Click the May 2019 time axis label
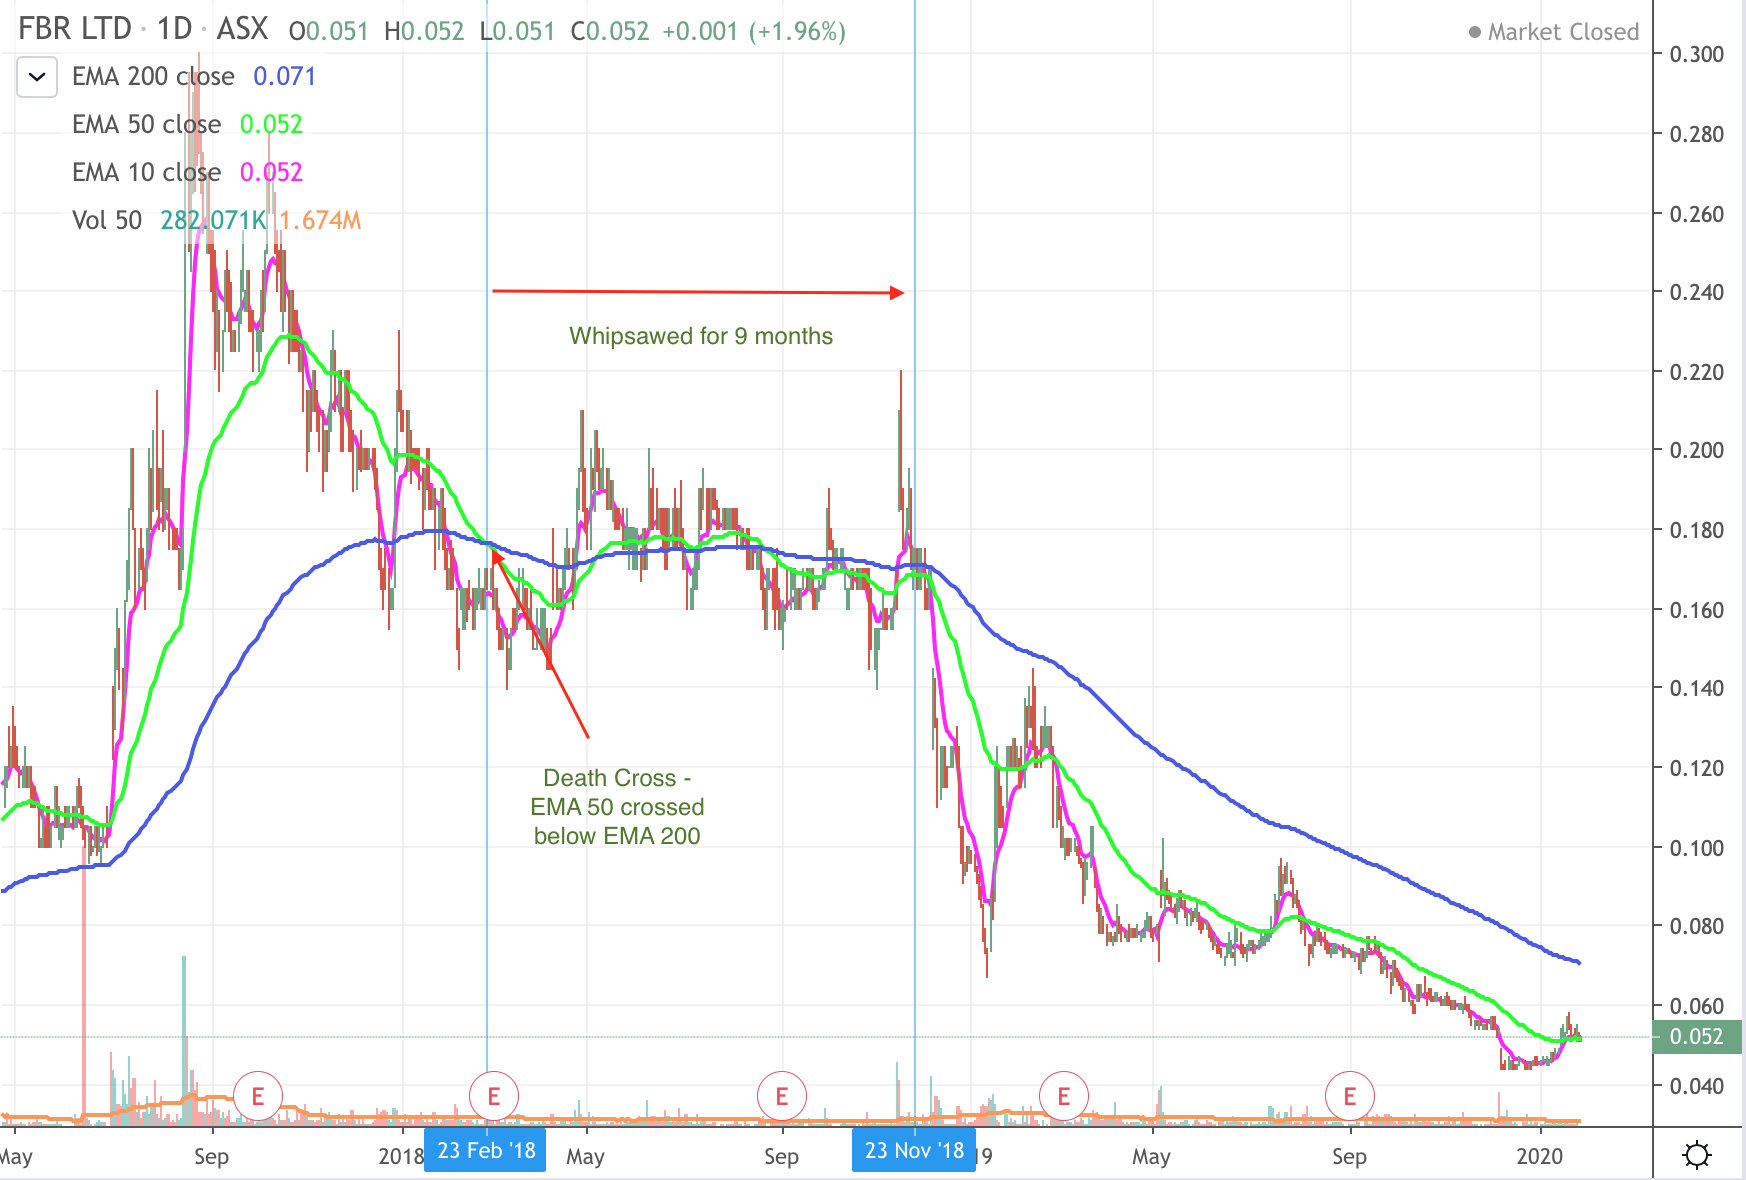The width and height of the screenshot is (1746, 1180). pyautogui.click(x=1151, y=1157)
